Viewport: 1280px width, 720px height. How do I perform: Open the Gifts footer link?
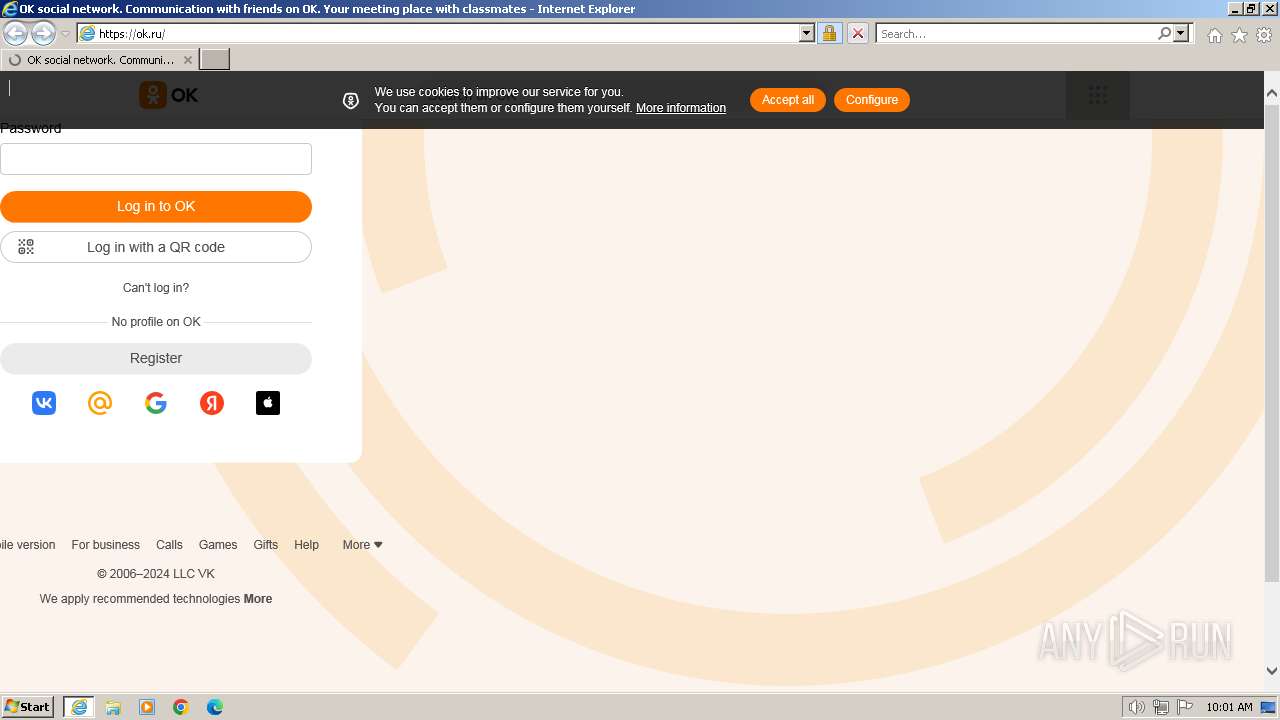(x=266, y=545)
